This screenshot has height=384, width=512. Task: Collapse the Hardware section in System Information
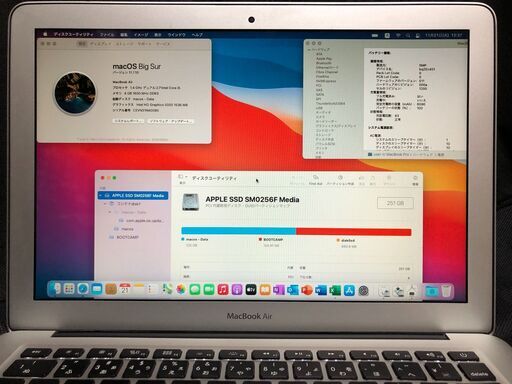[x=308, y=49]
